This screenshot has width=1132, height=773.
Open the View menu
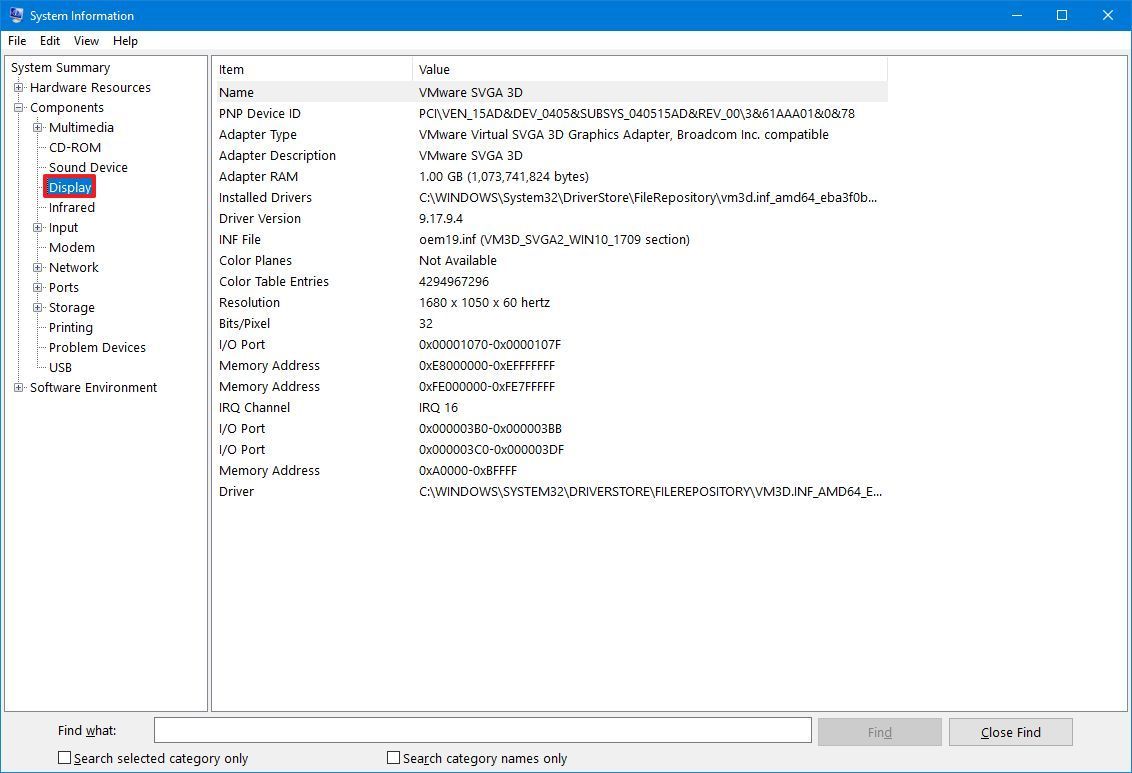coord(86,41)
